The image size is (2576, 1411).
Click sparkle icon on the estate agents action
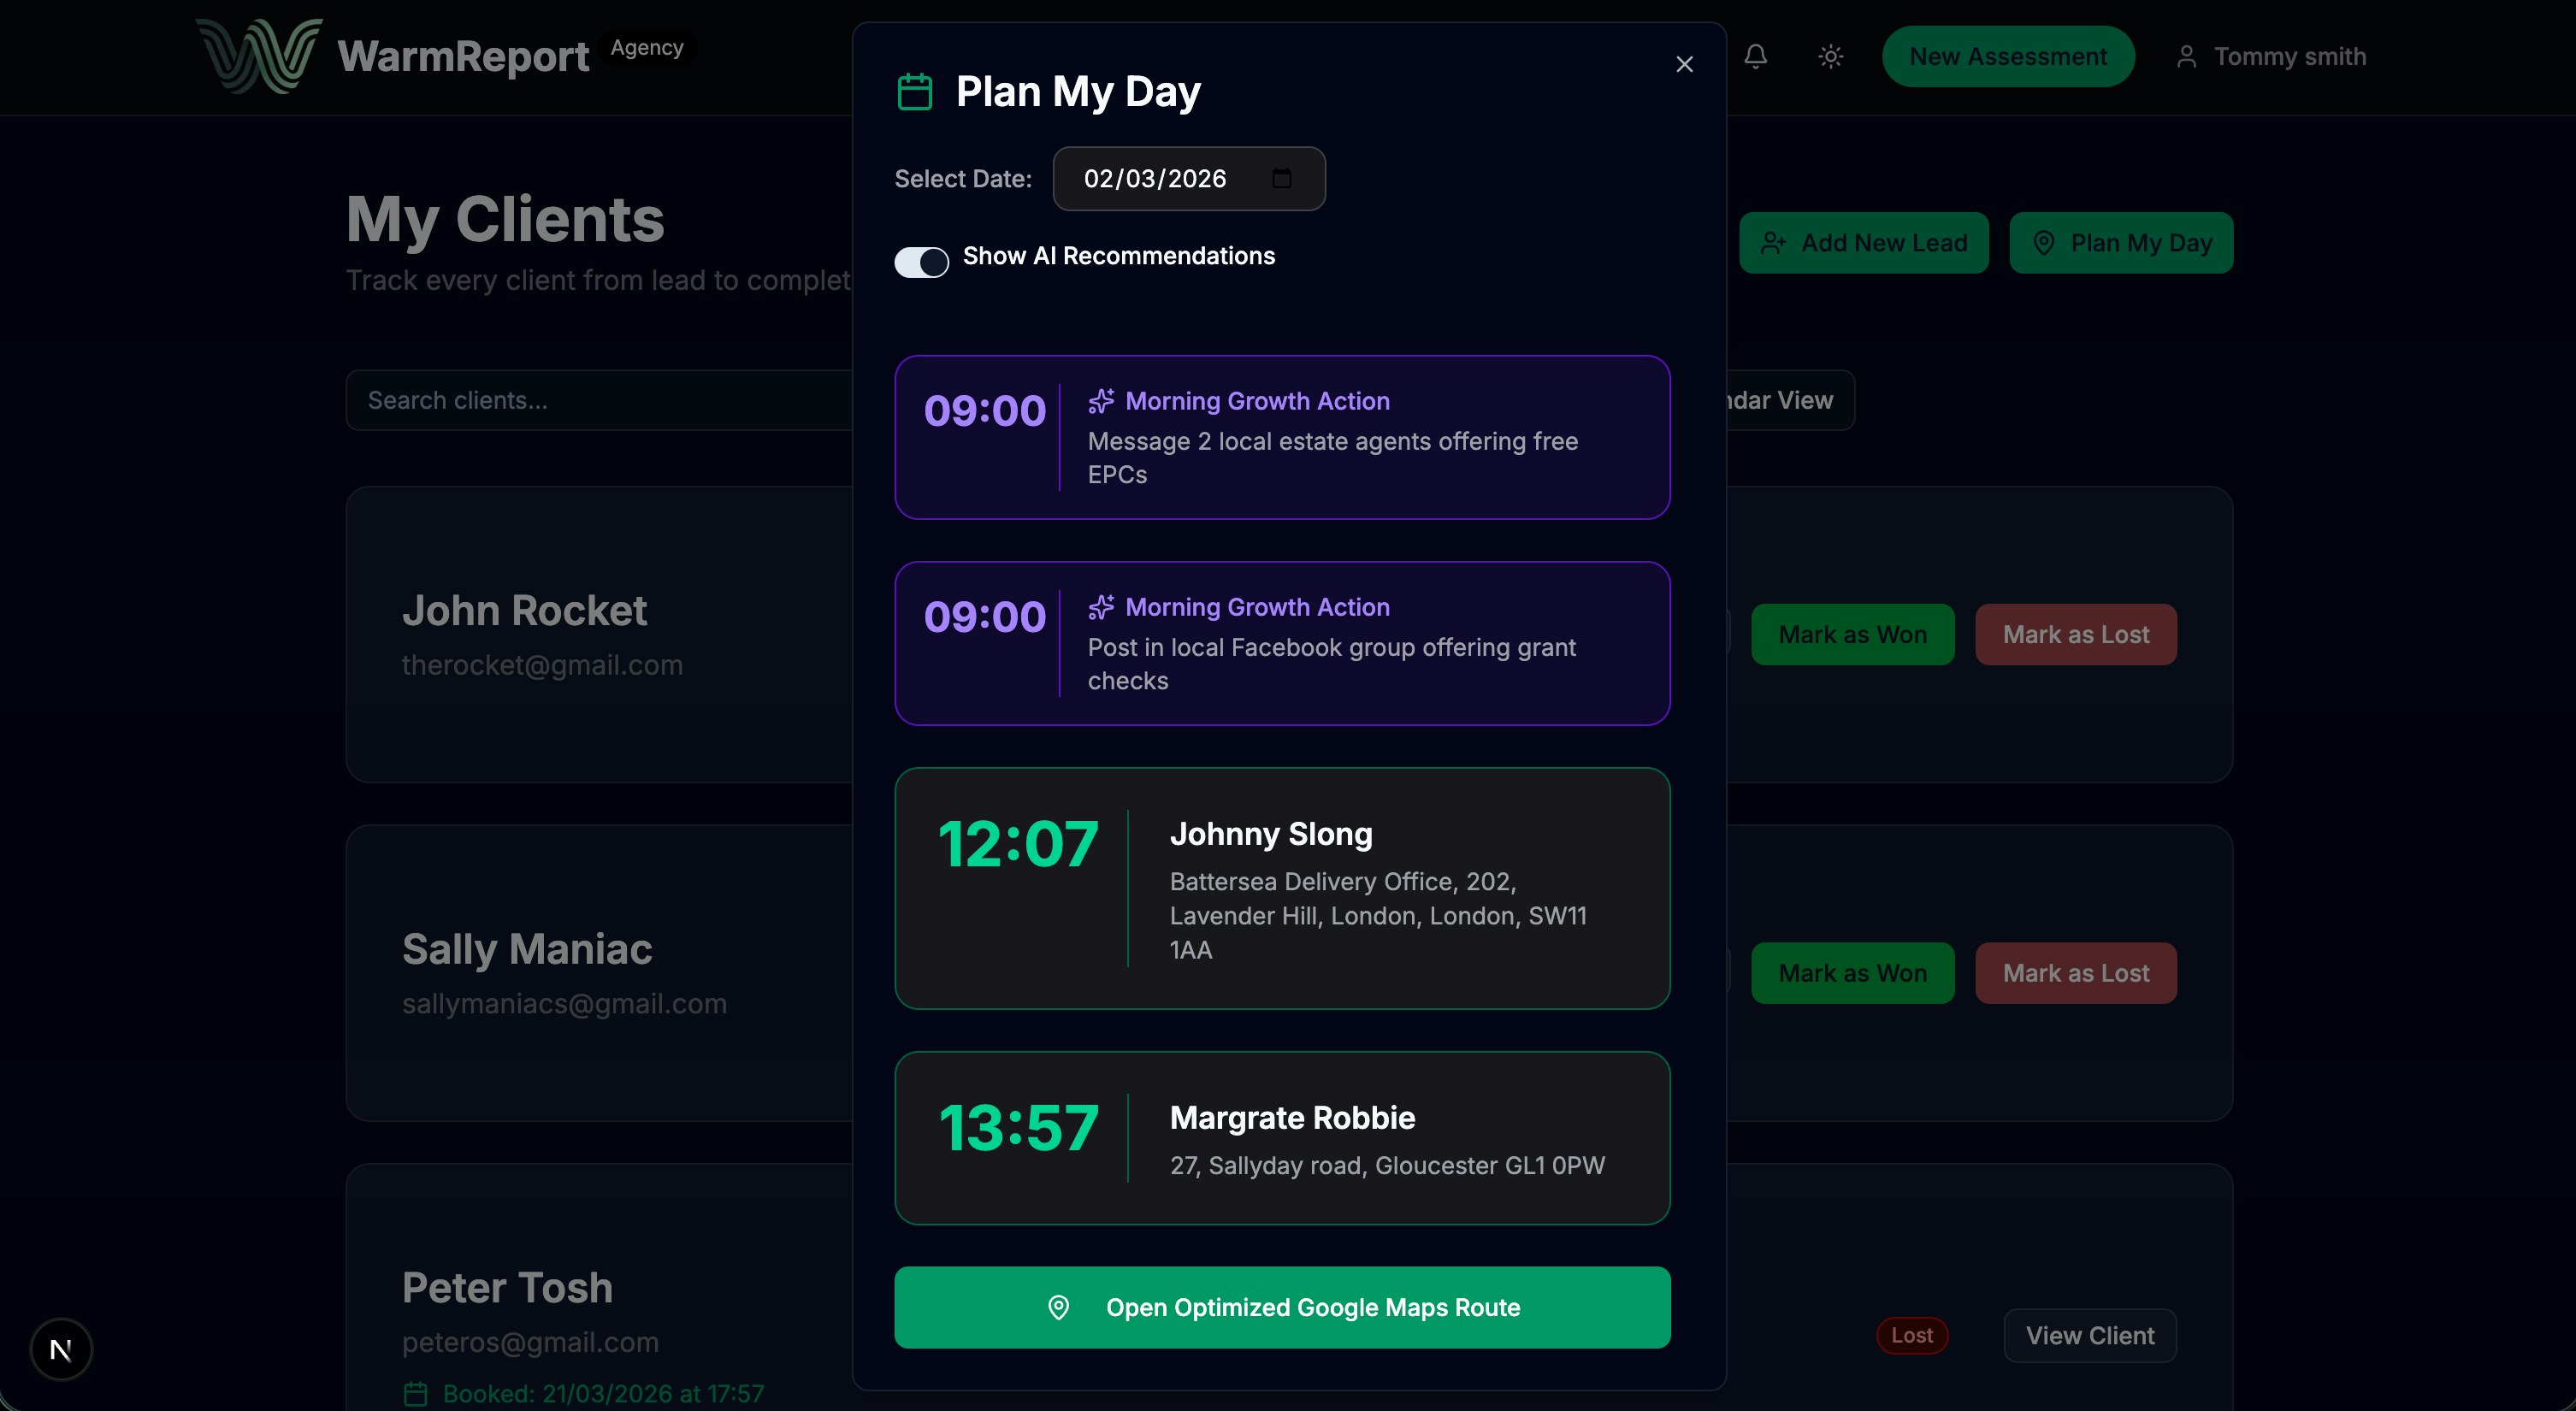tap(1101, 401)
